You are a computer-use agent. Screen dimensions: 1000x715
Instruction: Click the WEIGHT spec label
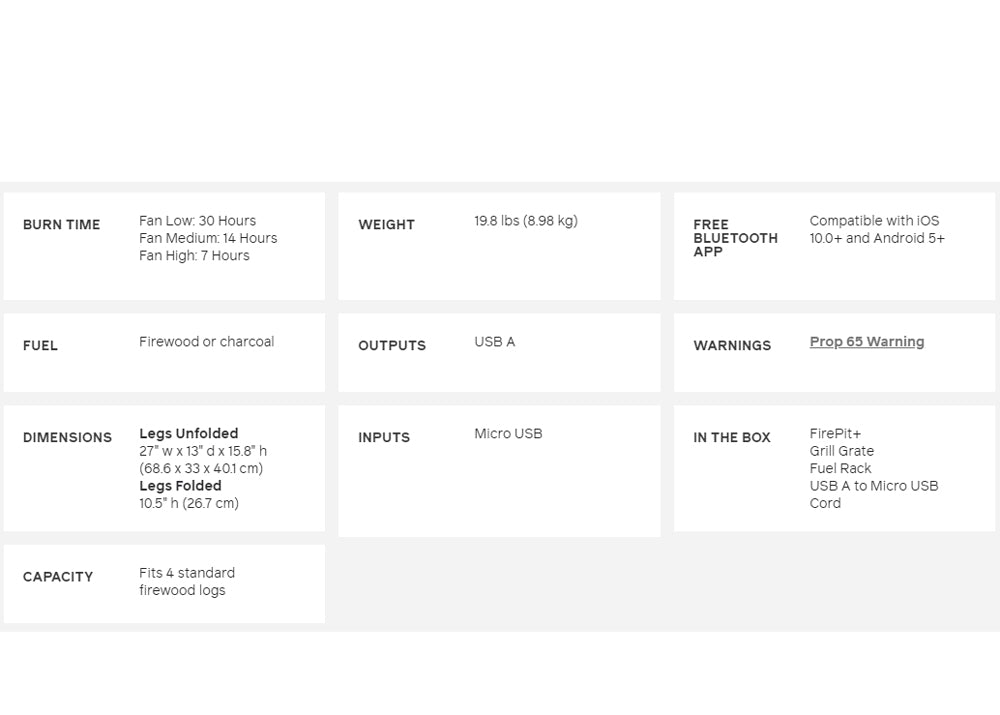pyautogui.click(x=386, y=225)
